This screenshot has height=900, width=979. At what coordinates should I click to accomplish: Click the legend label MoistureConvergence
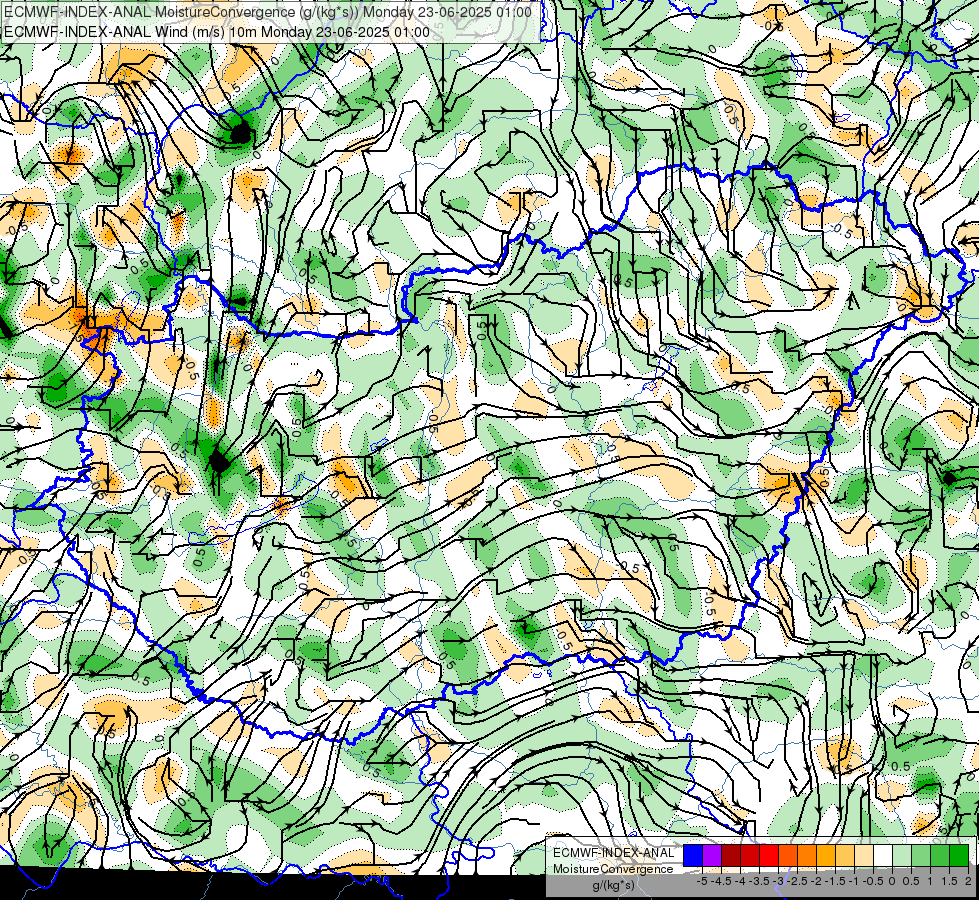point(613,869)
